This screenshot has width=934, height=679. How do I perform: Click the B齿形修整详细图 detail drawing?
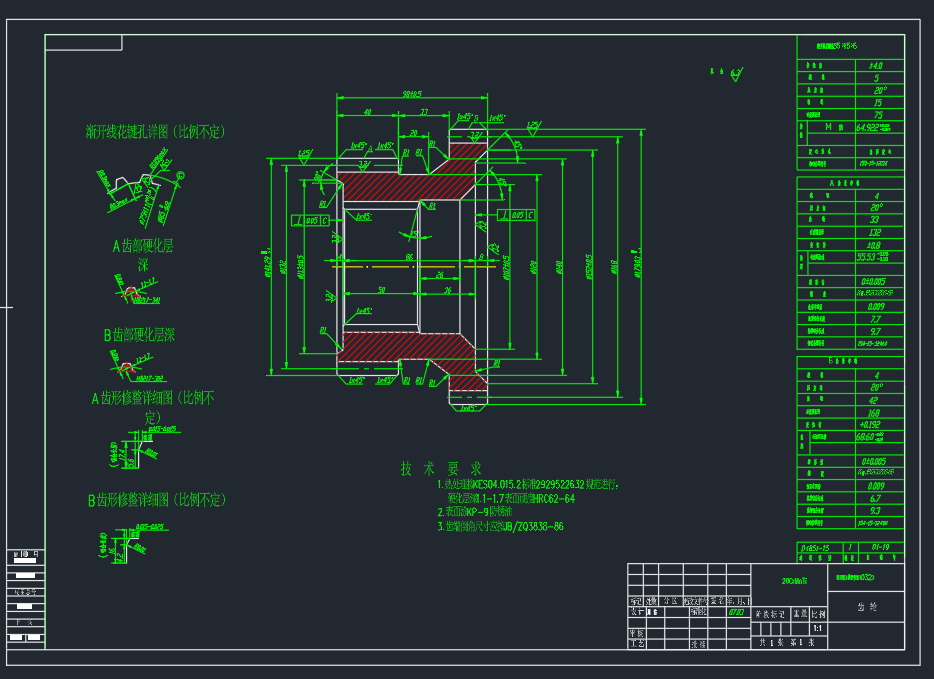(126, 545)
